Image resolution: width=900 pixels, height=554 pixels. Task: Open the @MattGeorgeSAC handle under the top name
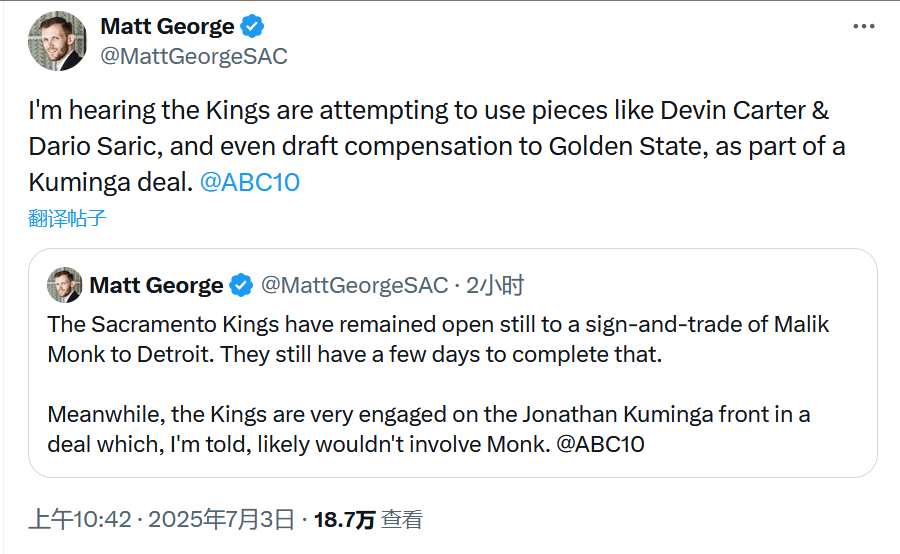click(193, 56)
